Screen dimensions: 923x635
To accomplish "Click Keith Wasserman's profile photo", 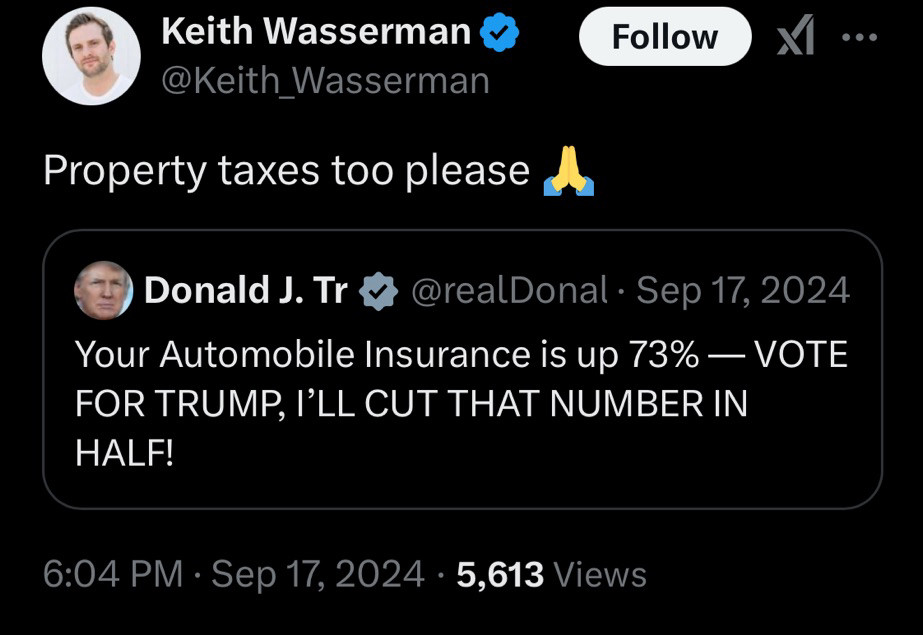I will tap(90, 58).
